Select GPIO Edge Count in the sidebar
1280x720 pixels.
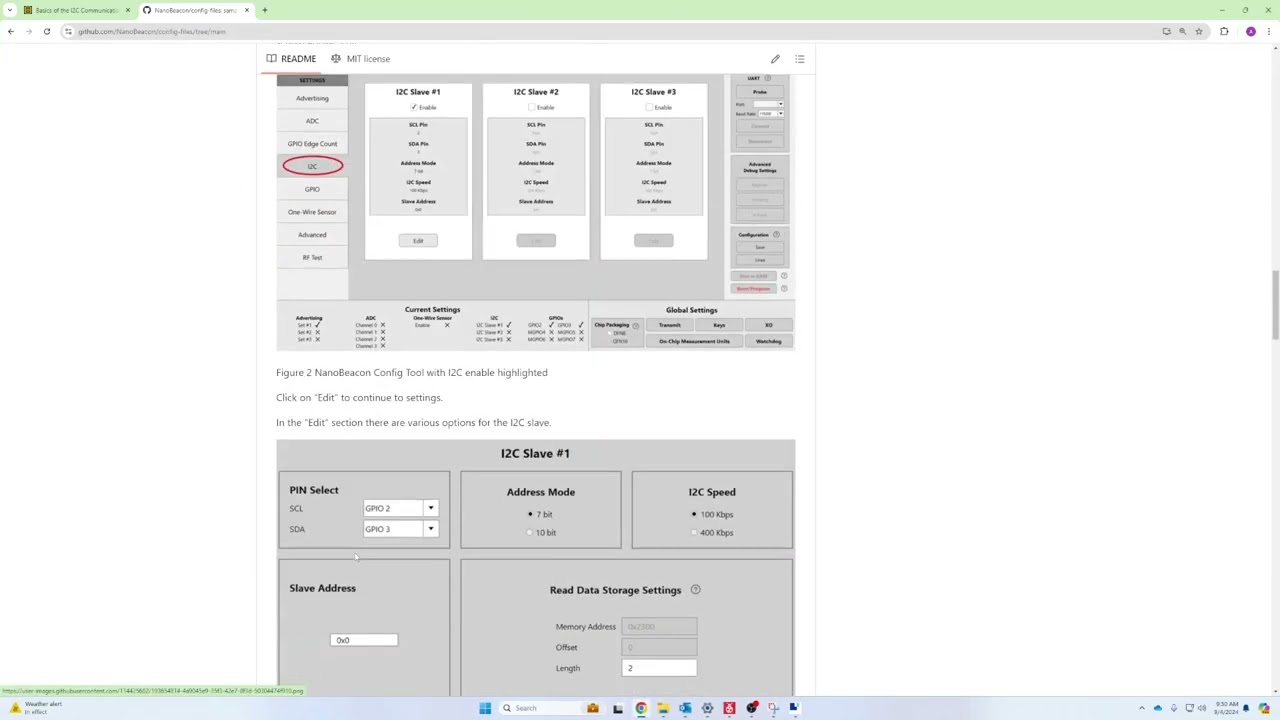pos(312,144)
